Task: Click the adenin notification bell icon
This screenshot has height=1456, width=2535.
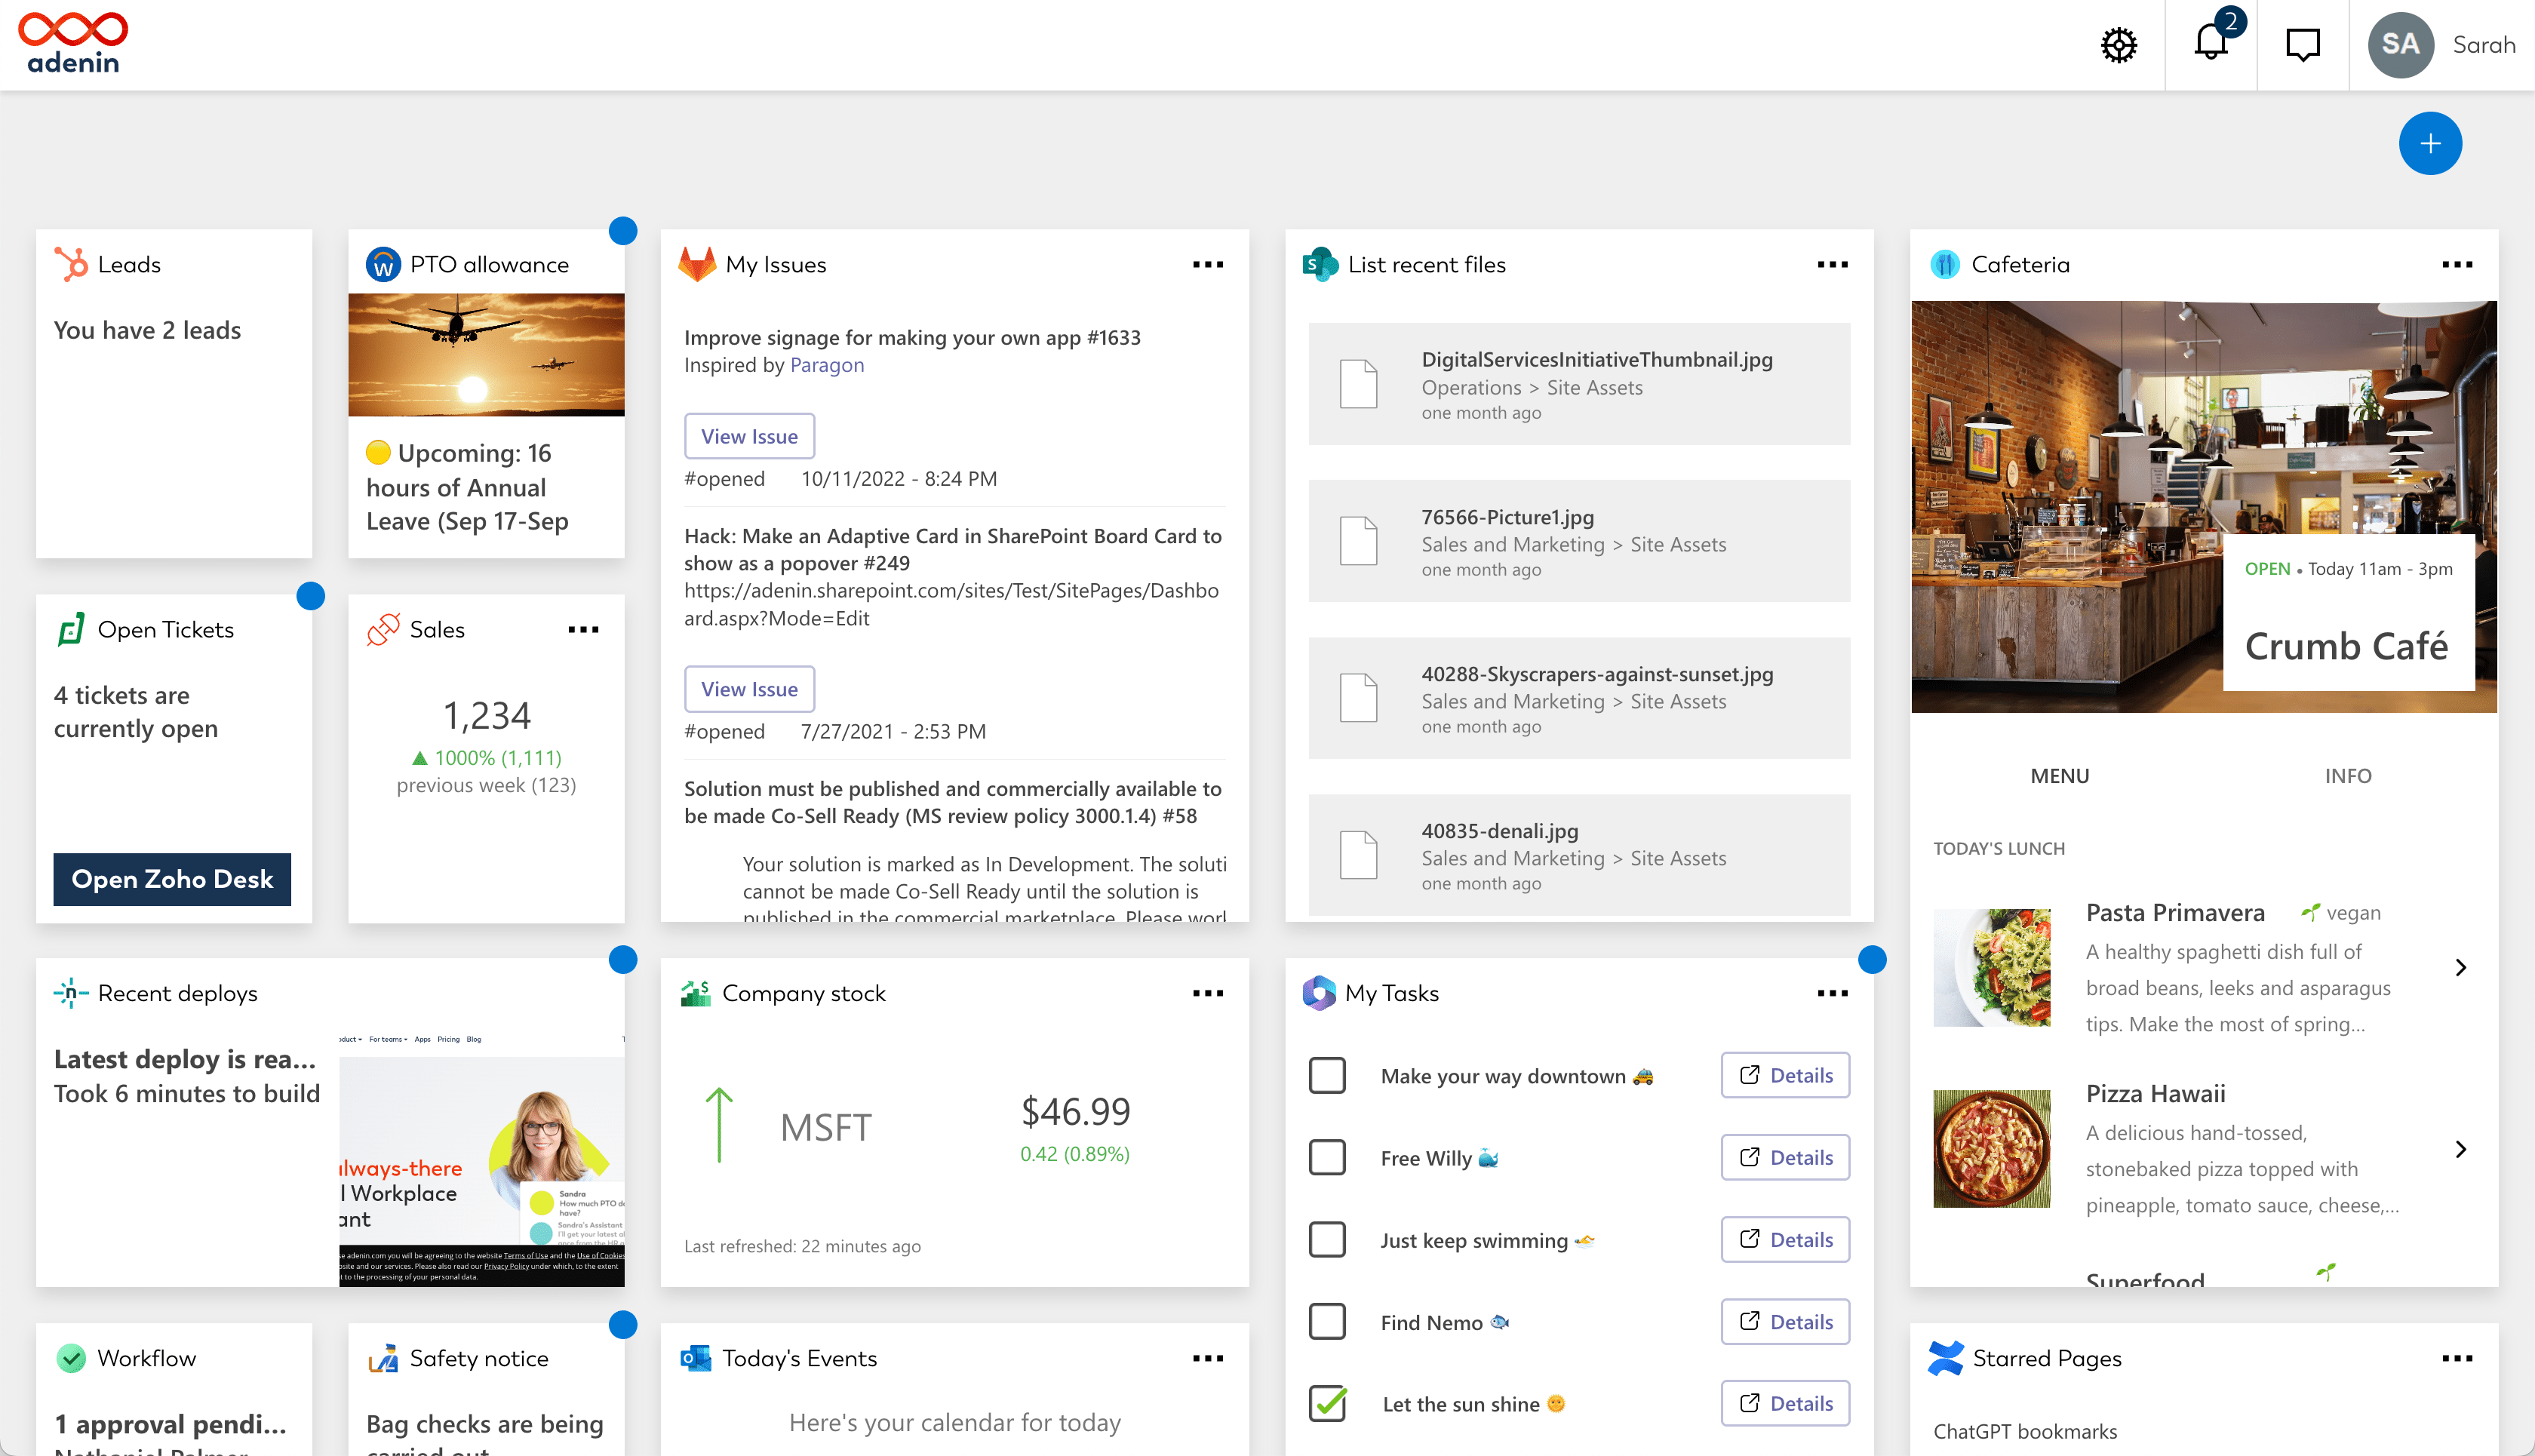Action: tap(2211, 44)
